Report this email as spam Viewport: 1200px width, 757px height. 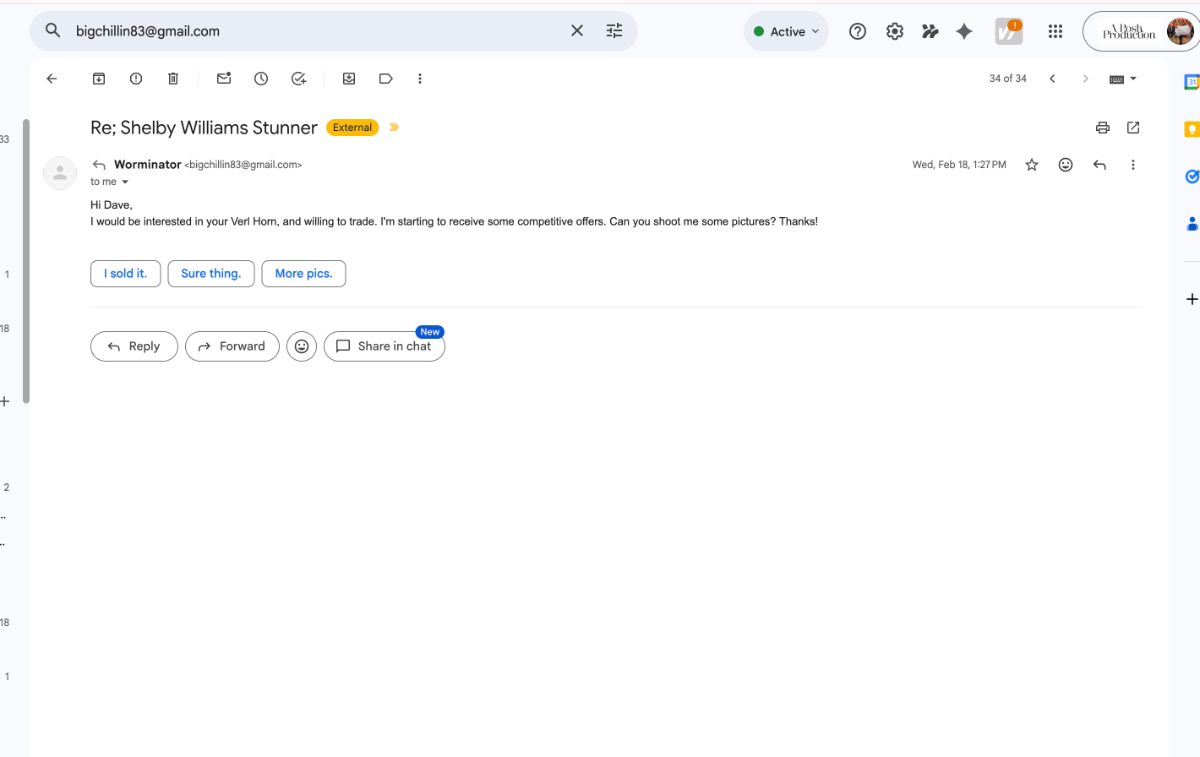(136, 79)
